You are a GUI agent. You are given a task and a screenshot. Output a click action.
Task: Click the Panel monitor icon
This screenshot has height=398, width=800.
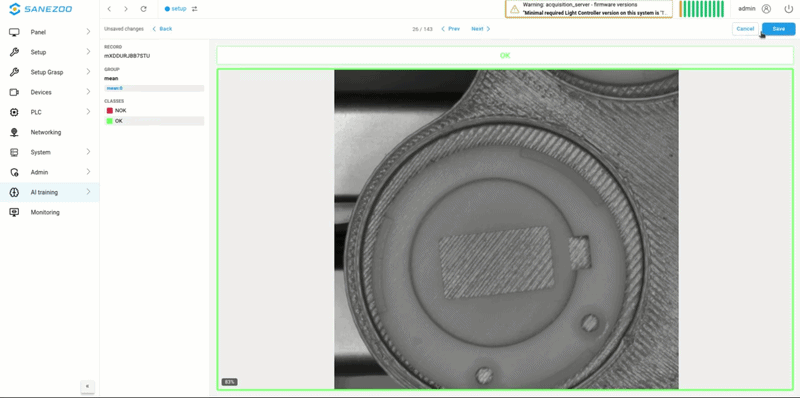[x=14, y=32]
